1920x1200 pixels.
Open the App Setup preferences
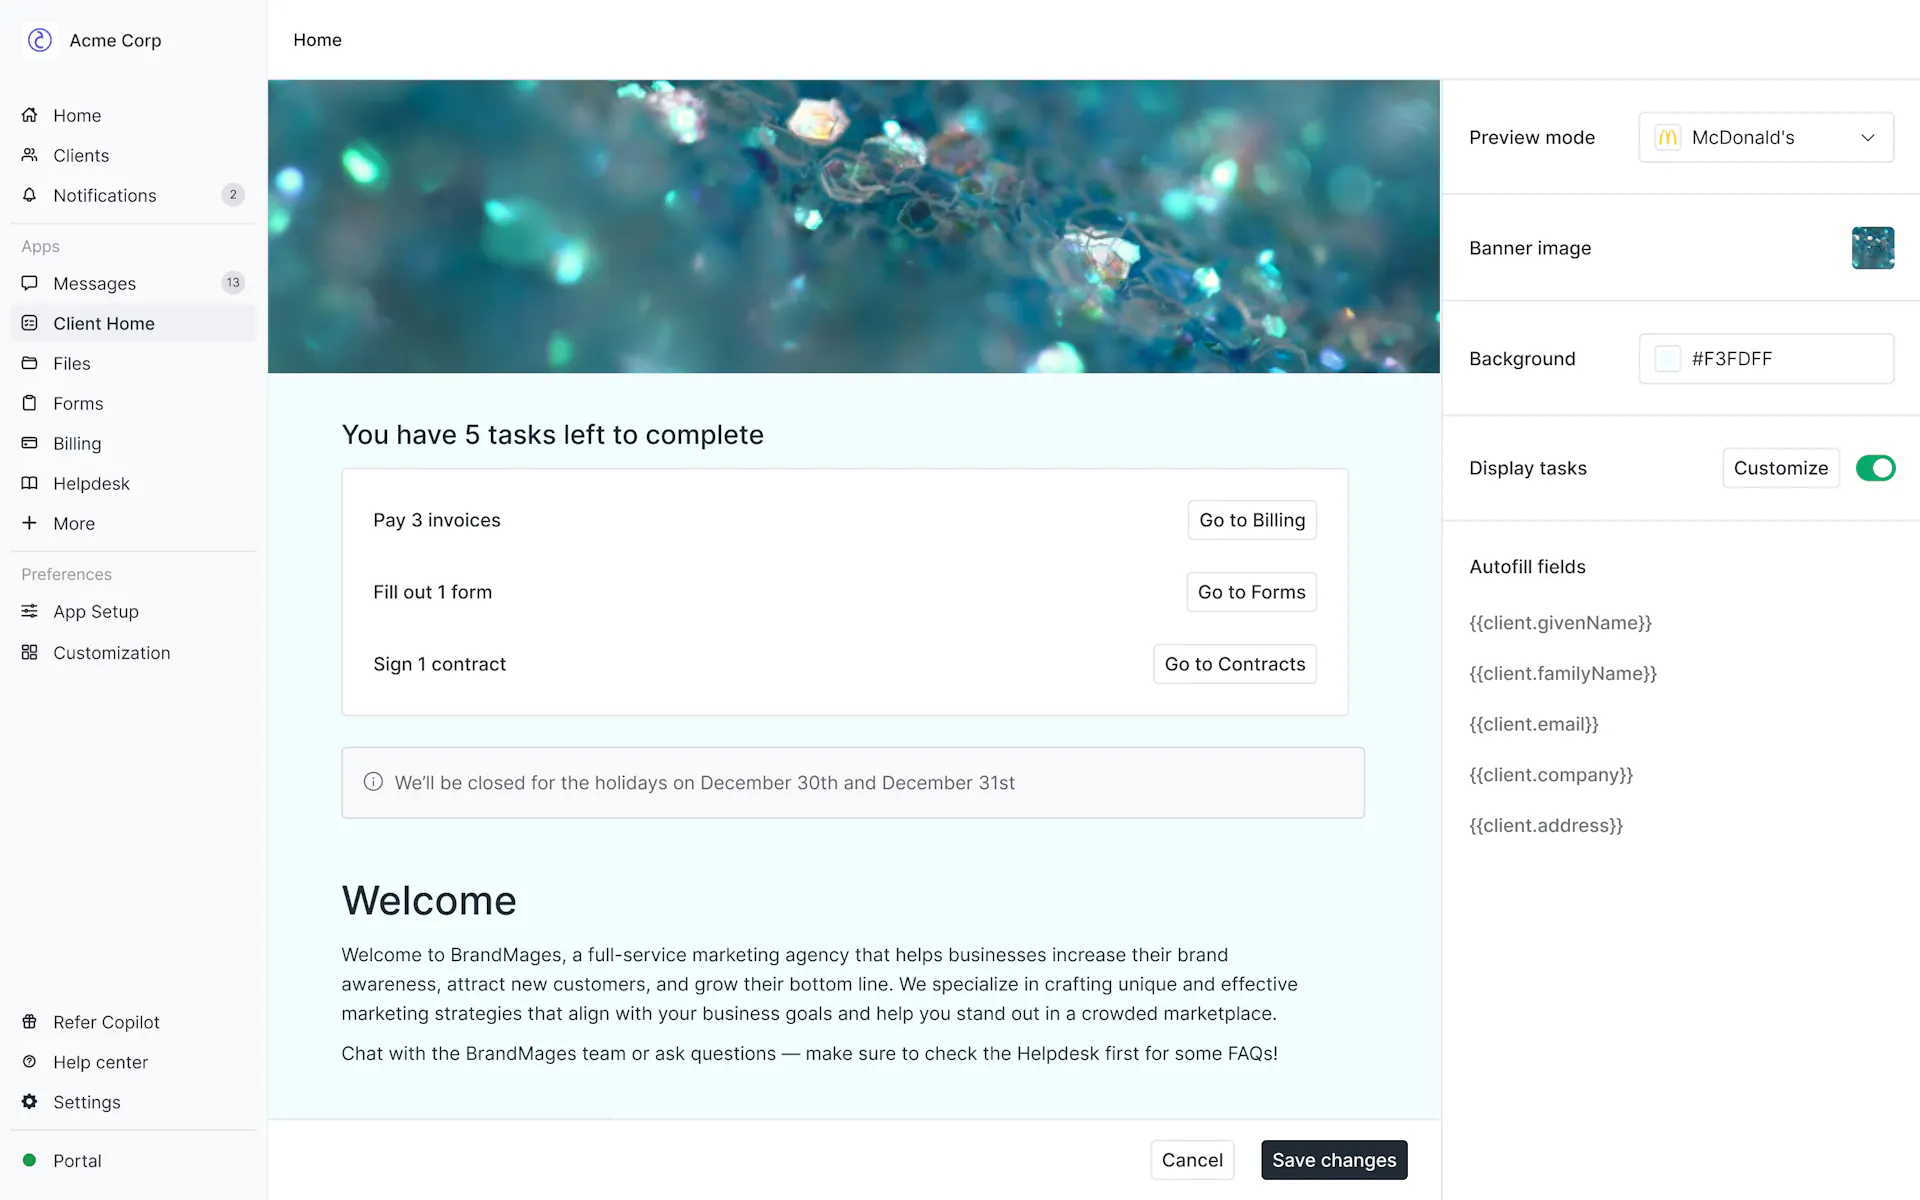95,611
